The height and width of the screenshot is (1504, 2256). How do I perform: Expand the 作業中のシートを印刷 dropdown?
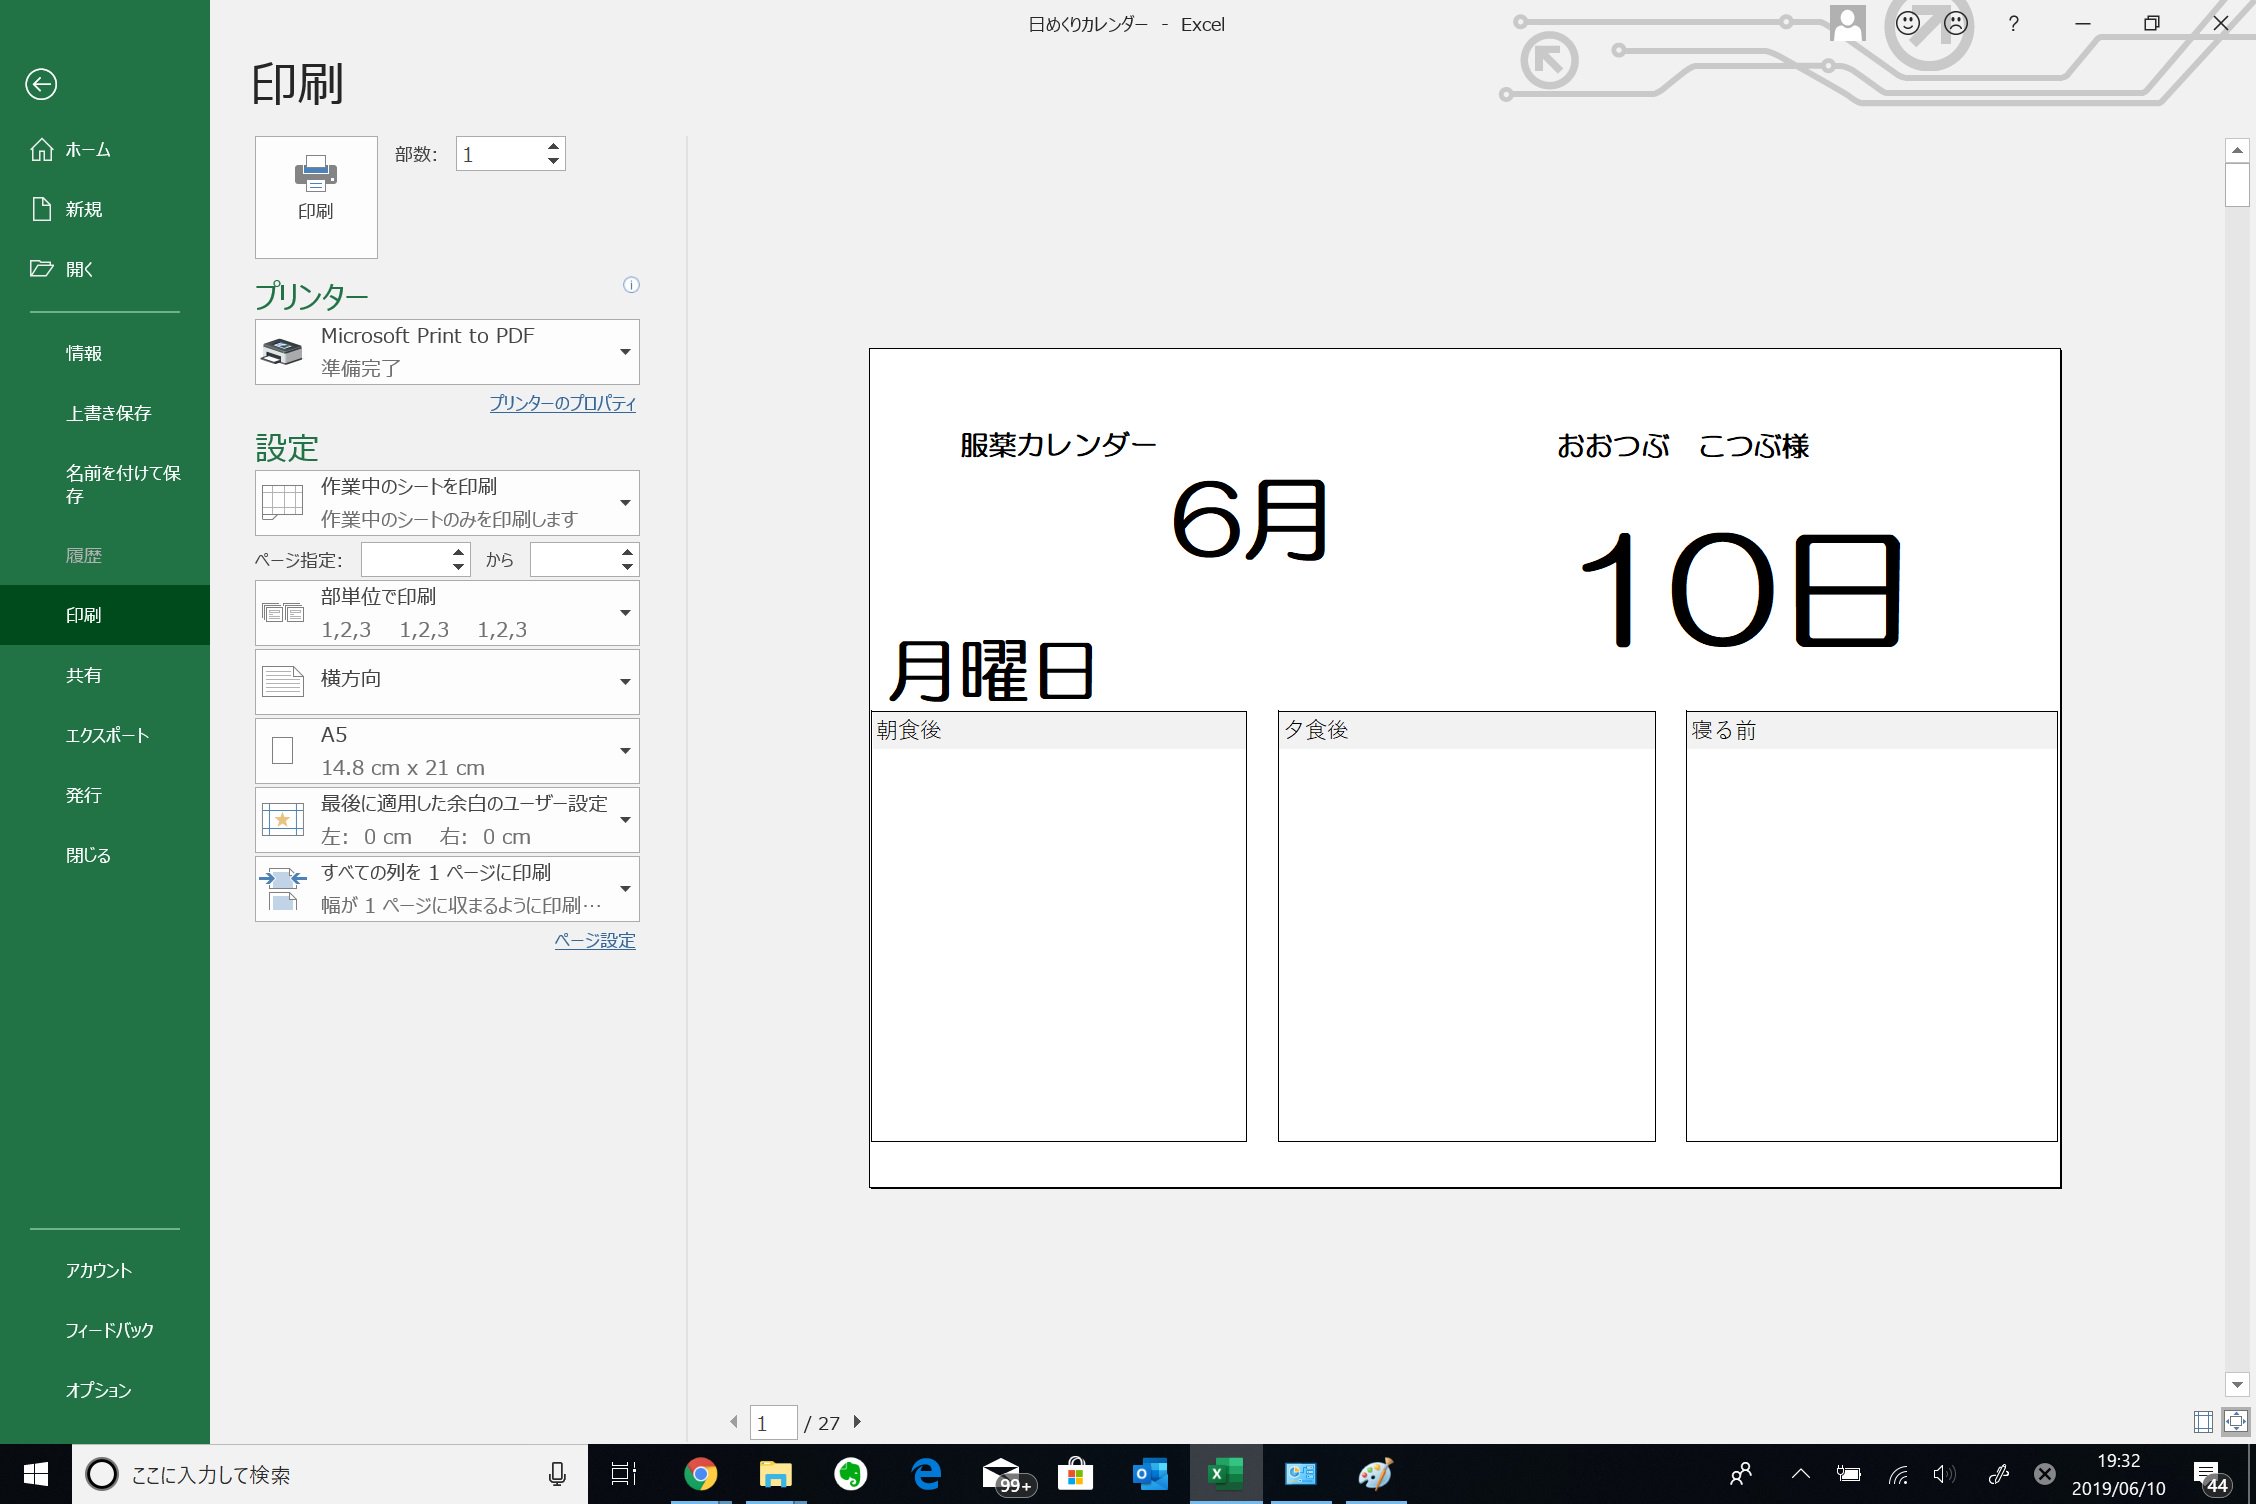pos(447,503)
